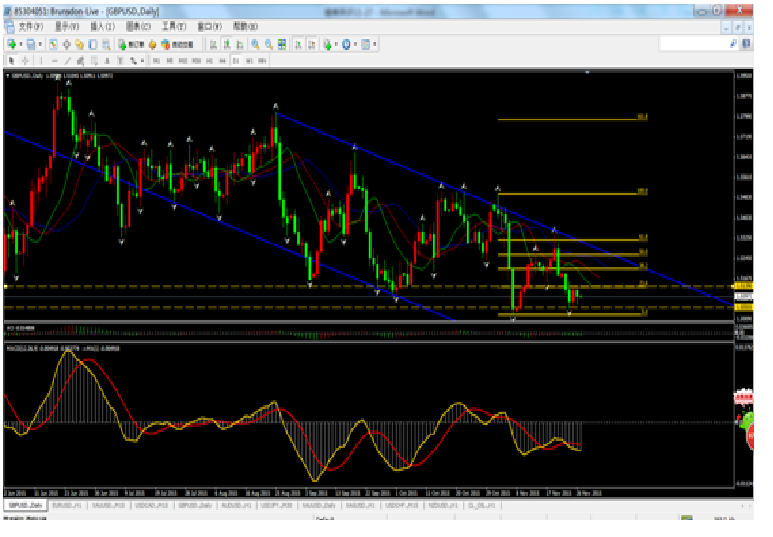Switch to the USDCHF,M15 chart tab

pyautogui.click(x=402, y=505)
